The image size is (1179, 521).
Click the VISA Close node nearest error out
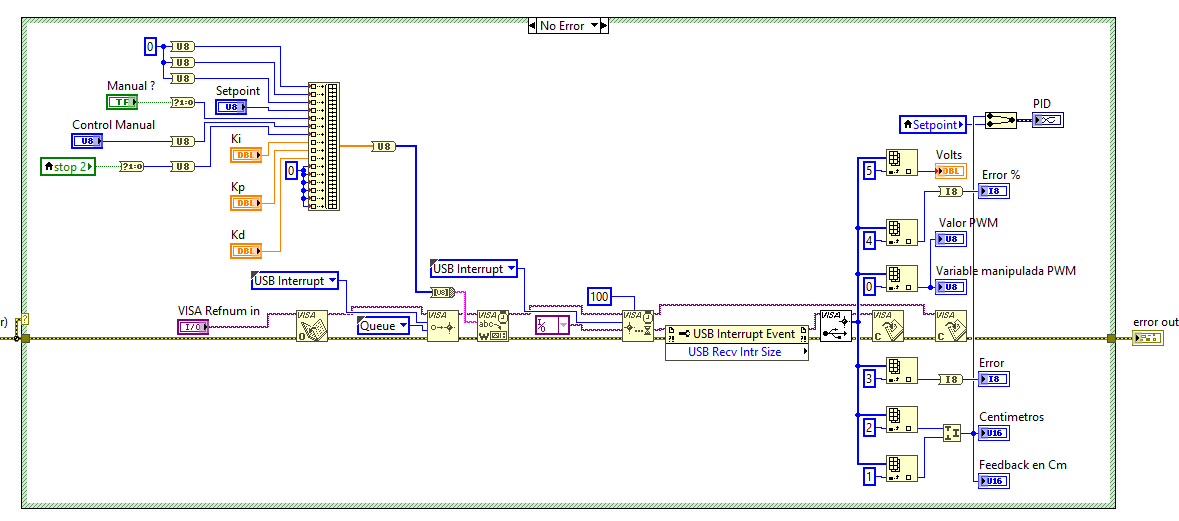tap(950, 326)
